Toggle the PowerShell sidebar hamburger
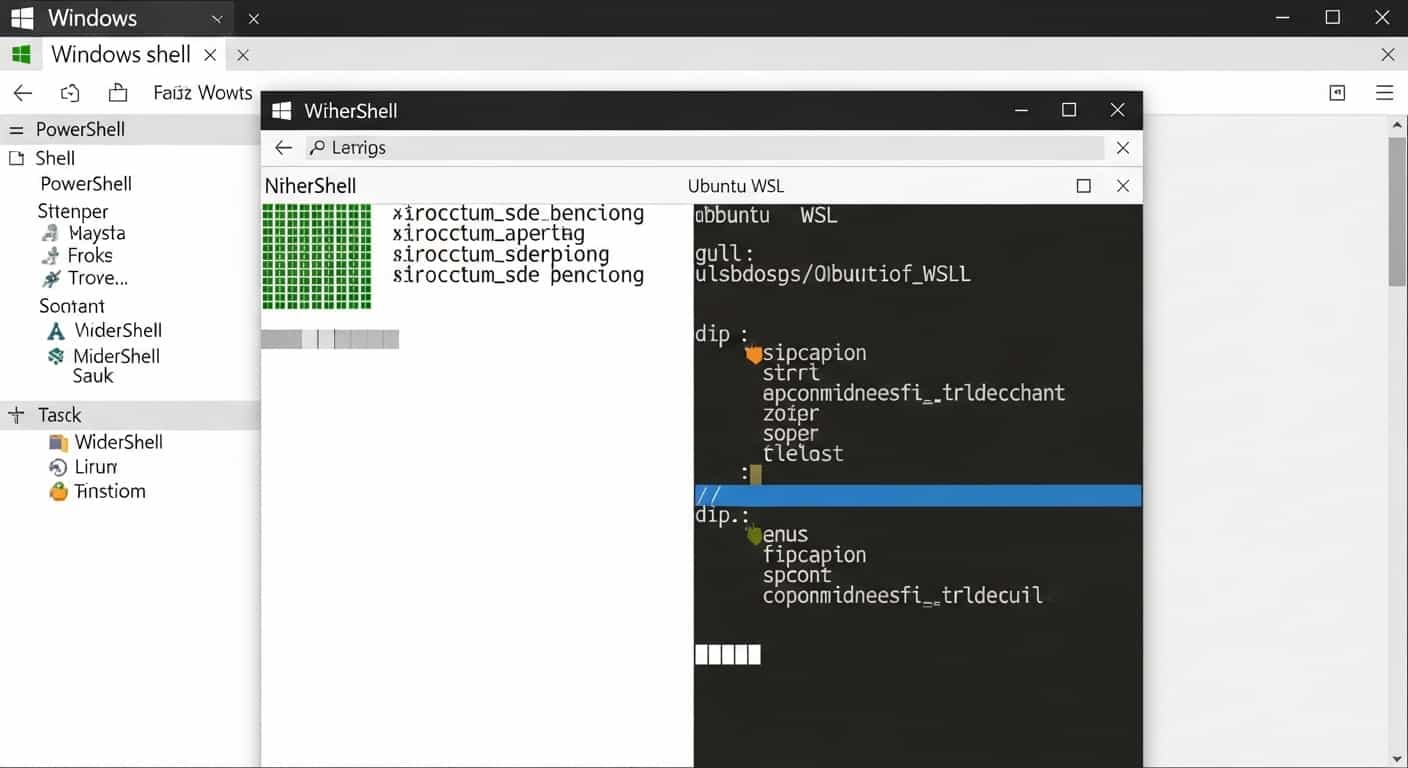This screenshot has width=1408, height=768. pos(17,129)
